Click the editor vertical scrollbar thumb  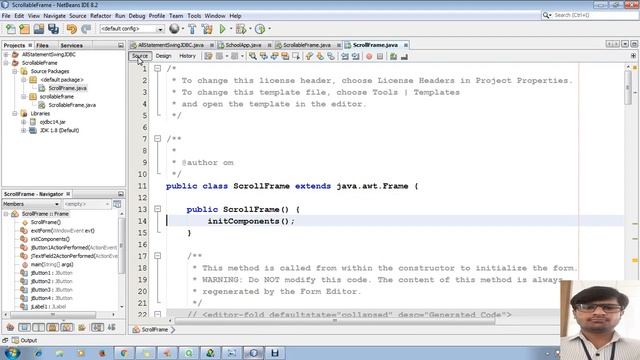tap(628, 87)
